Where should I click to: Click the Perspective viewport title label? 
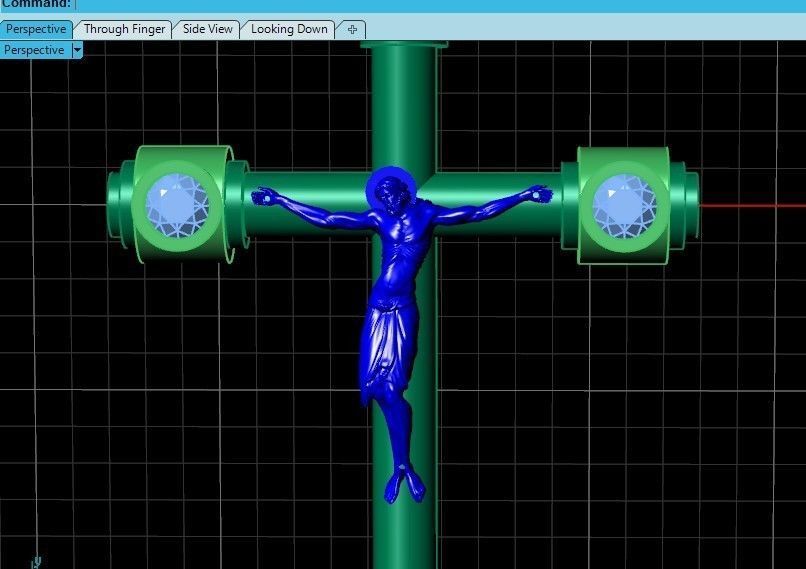pyautogui.click(x=34, y=50)
